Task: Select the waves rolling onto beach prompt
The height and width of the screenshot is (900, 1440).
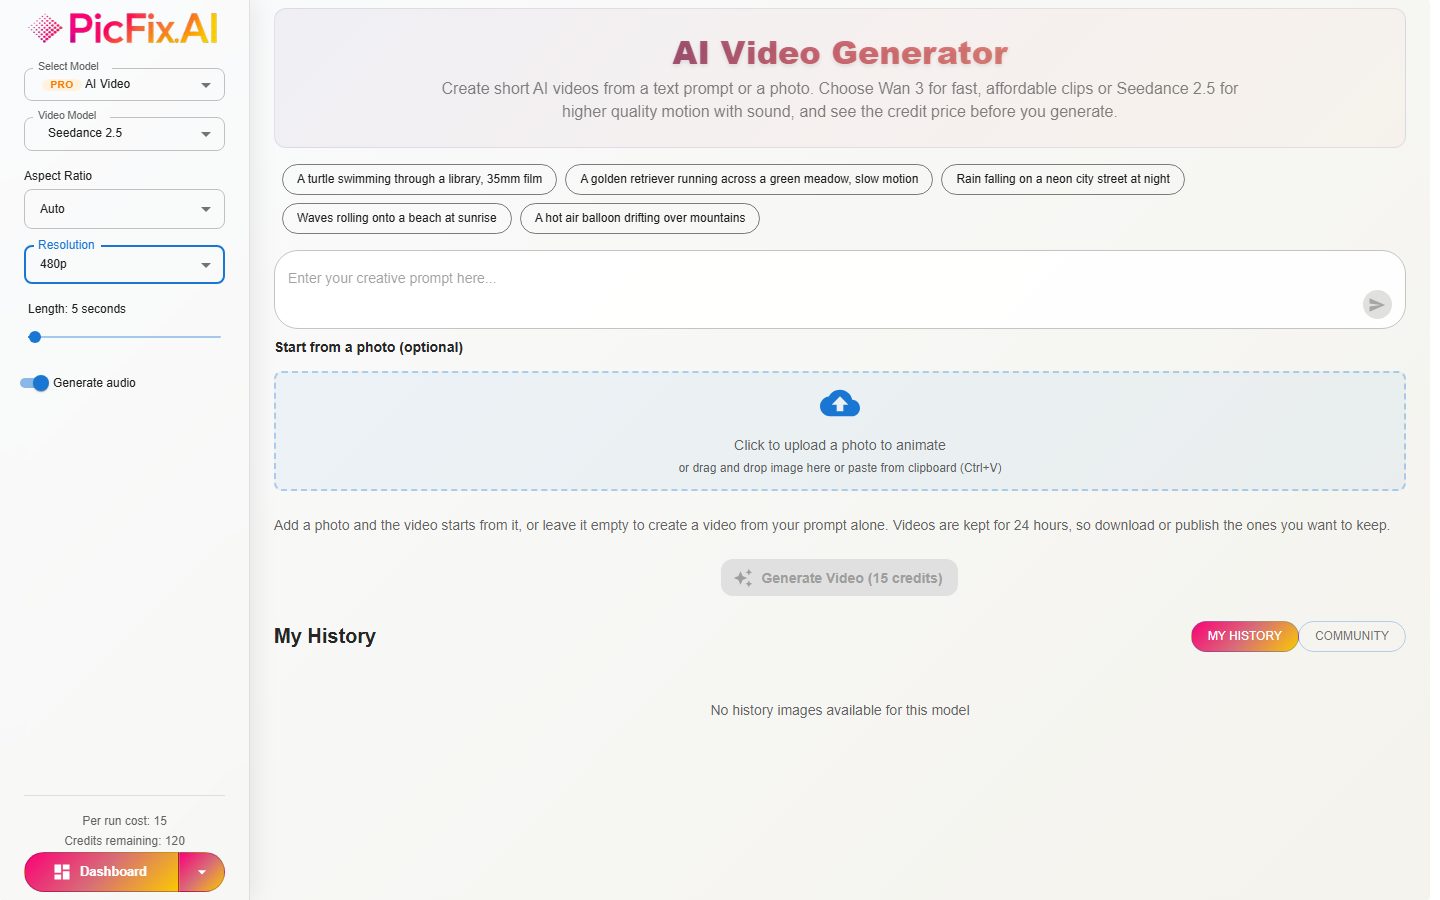Action: point(397,218)
